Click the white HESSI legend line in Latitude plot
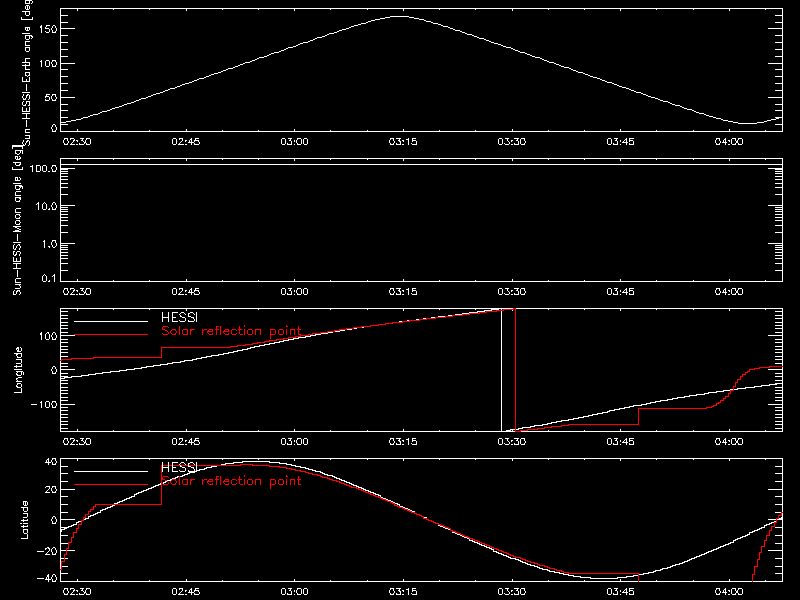 (111, 471)
